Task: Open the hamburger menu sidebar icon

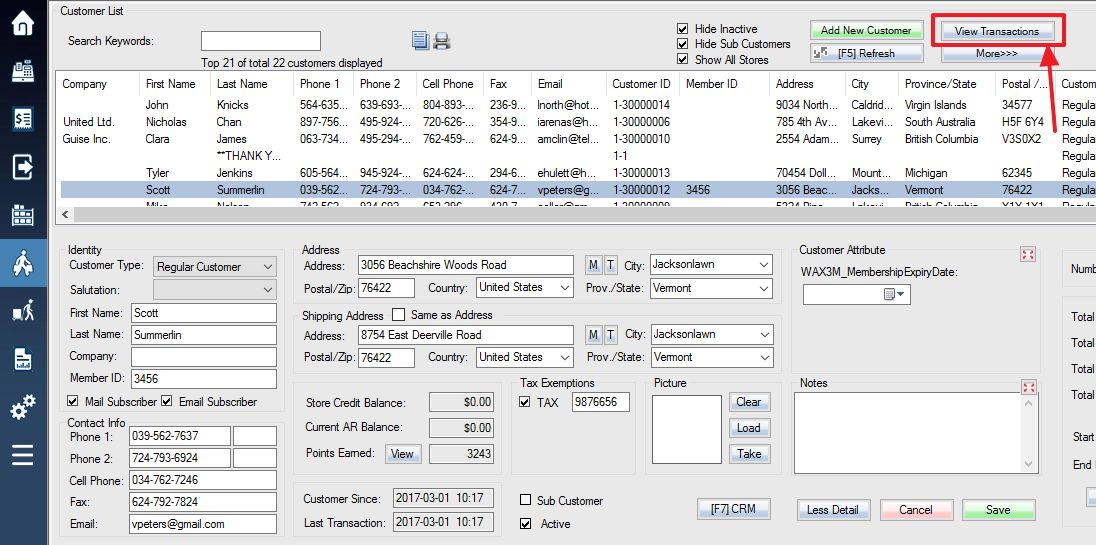Action: (x=22, y=455)
